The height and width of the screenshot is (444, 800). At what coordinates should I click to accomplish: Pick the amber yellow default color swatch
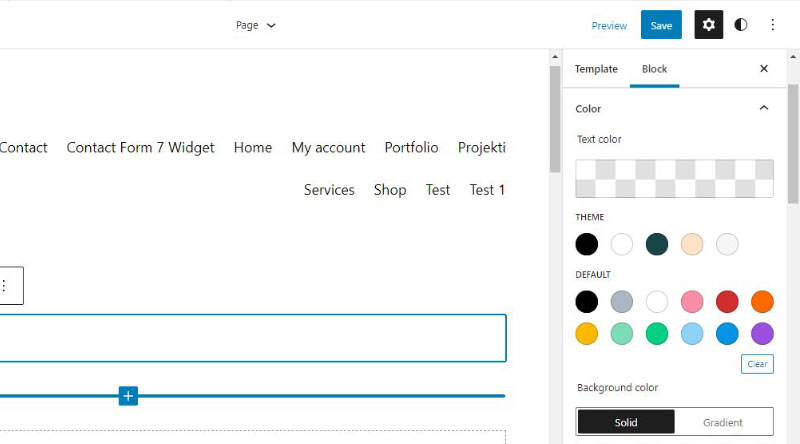click(587, 334)
